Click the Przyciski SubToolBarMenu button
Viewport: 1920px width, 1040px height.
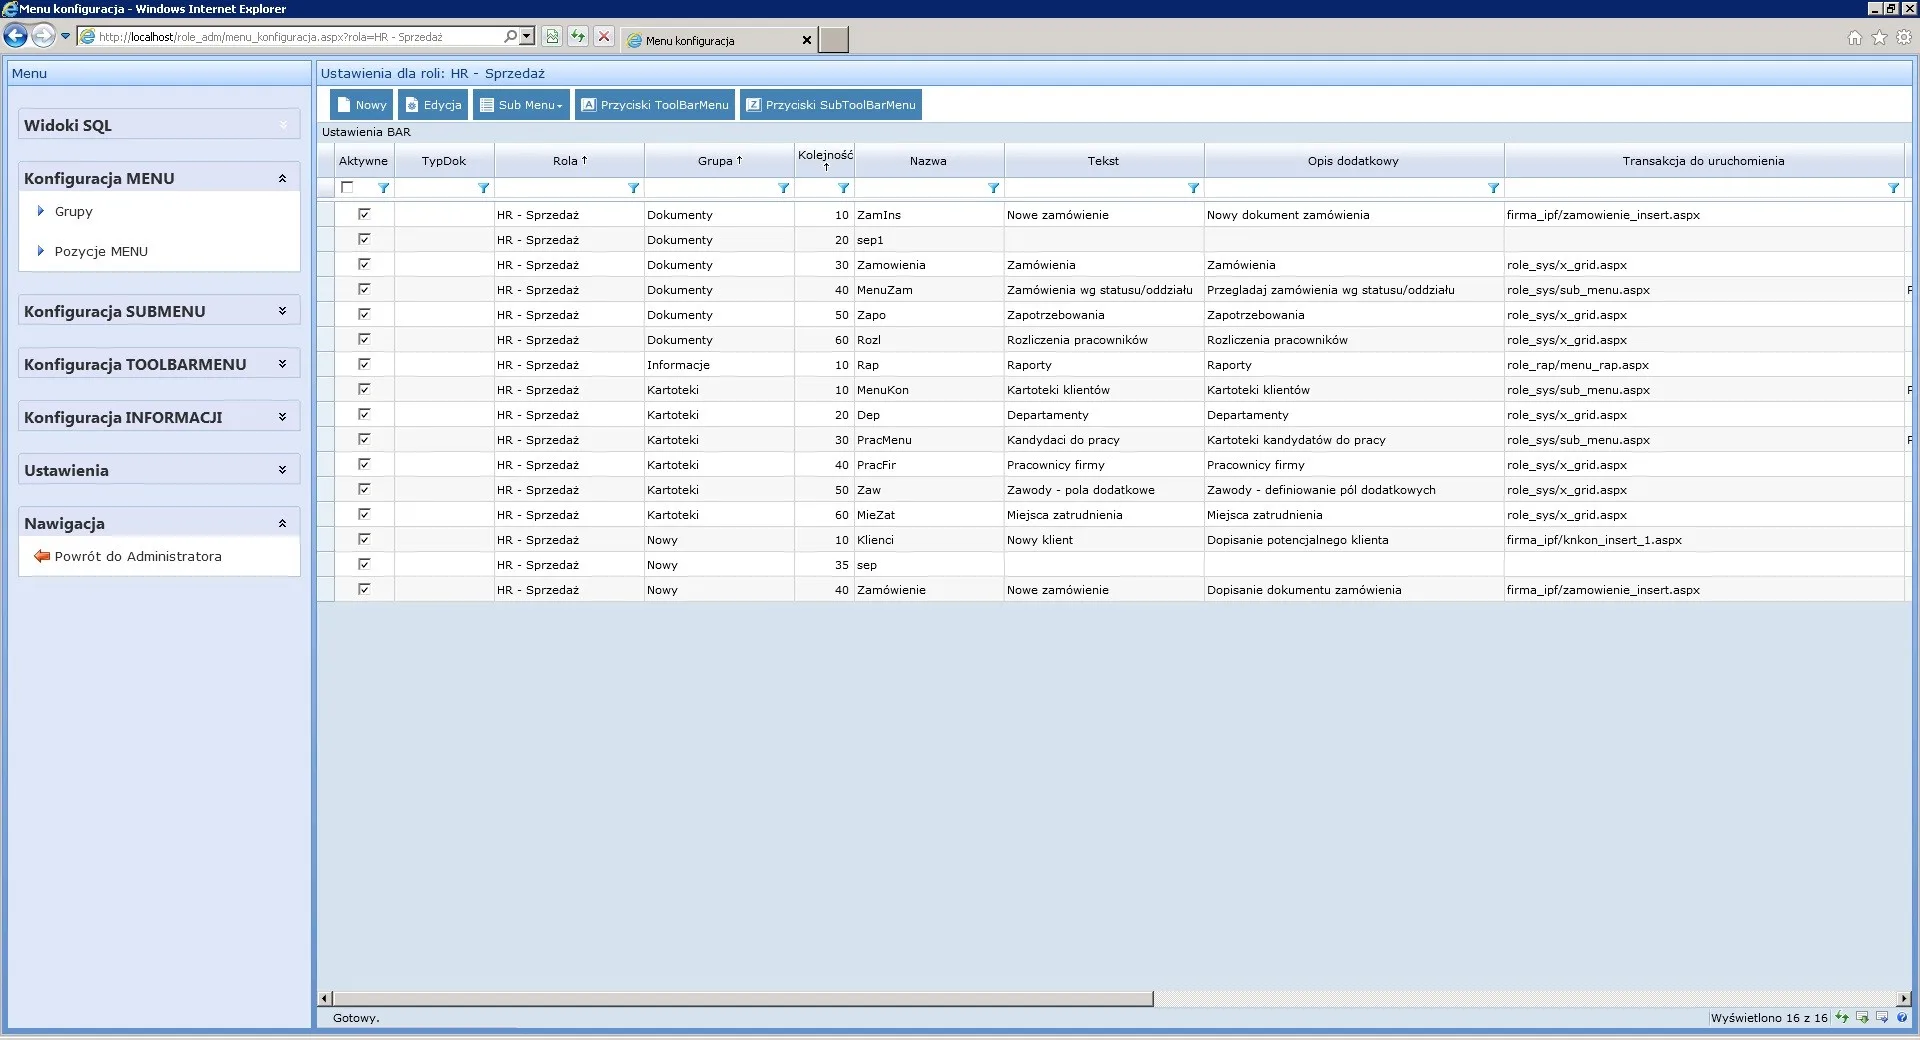(x=831, y=105)
